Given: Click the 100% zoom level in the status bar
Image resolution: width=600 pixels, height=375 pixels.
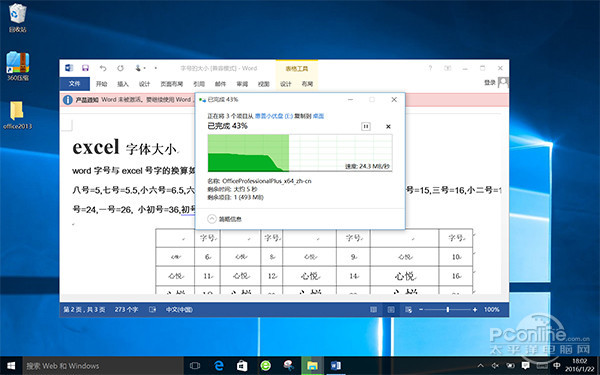Looking at the screenshot, I should [492, 310].
